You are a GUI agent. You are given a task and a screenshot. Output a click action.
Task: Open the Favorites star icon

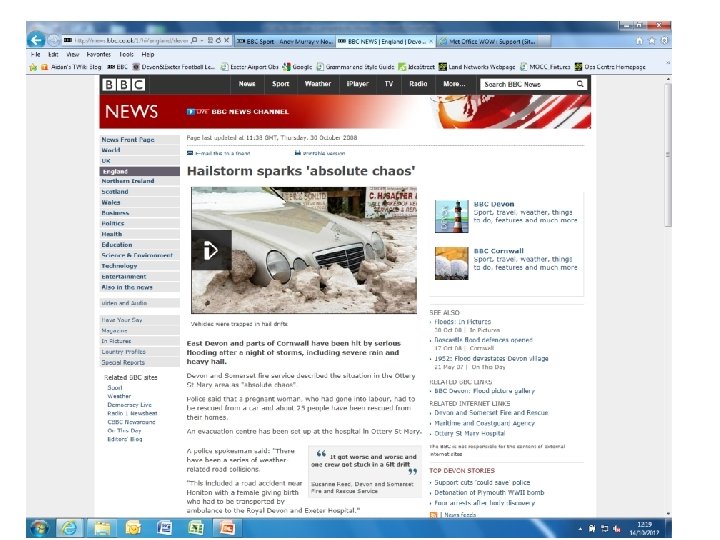652,41
